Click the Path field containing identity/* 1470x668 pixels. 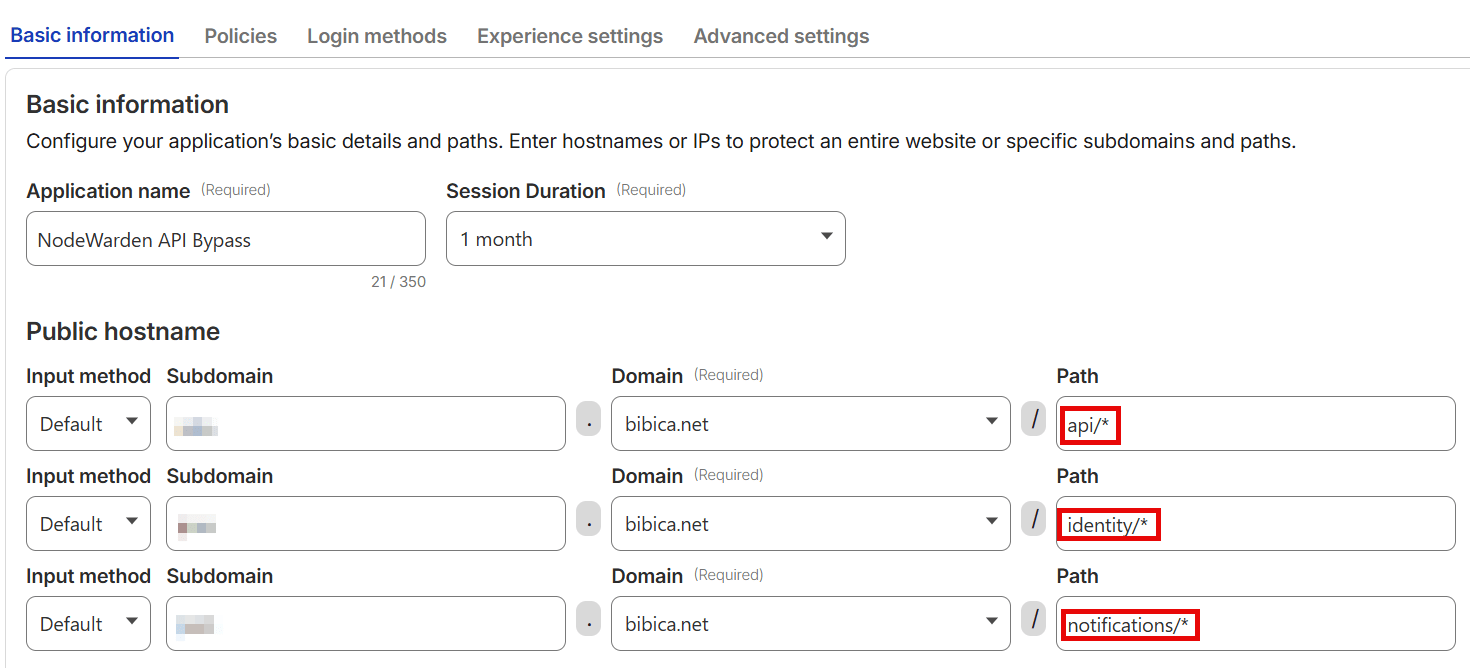1255,524
